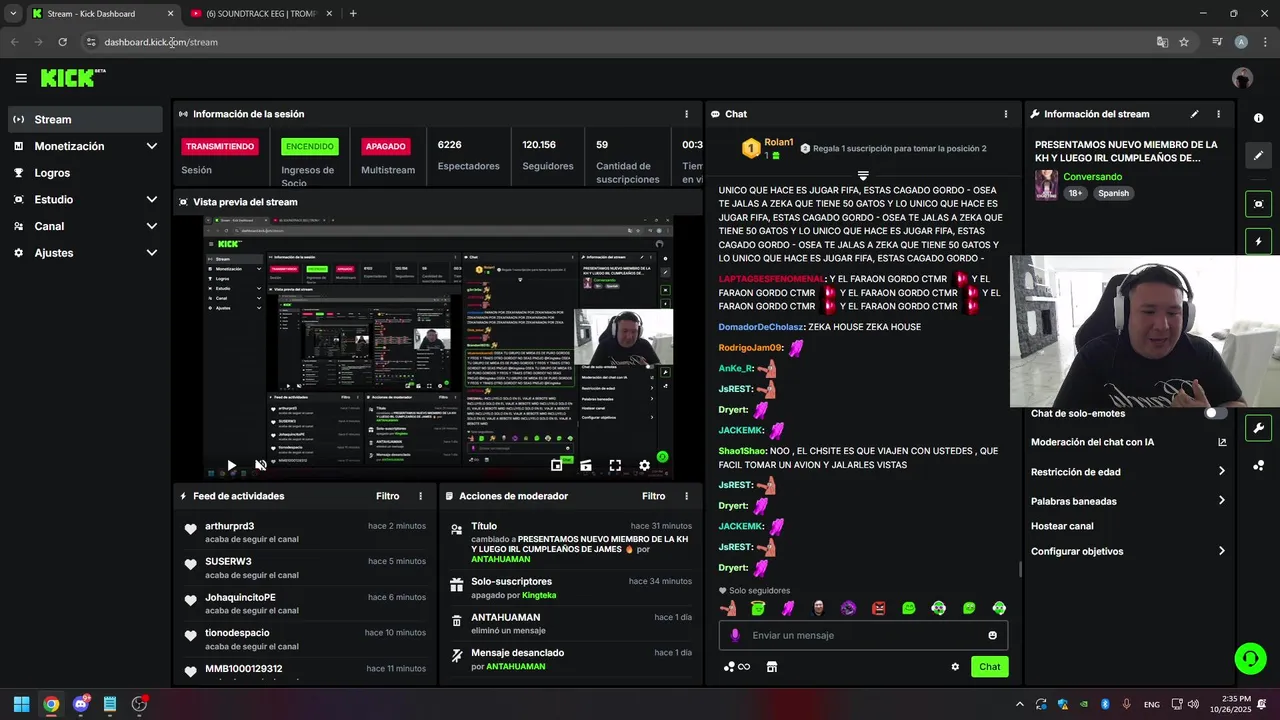Expand the Canal sidebar menu

point(85,226)
